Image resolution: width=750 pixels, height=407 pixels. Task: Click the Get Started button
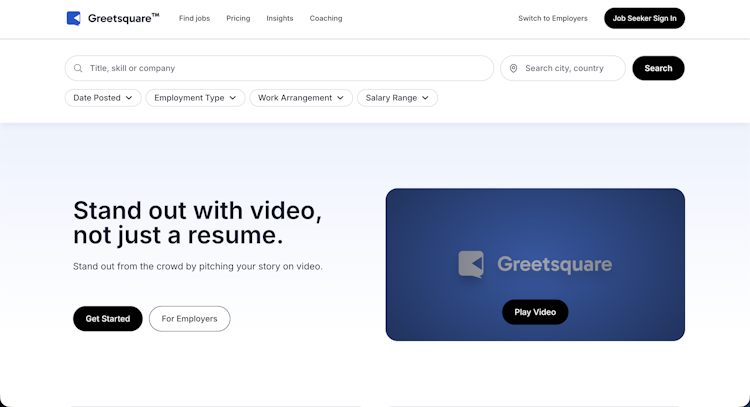coord(108,319)
